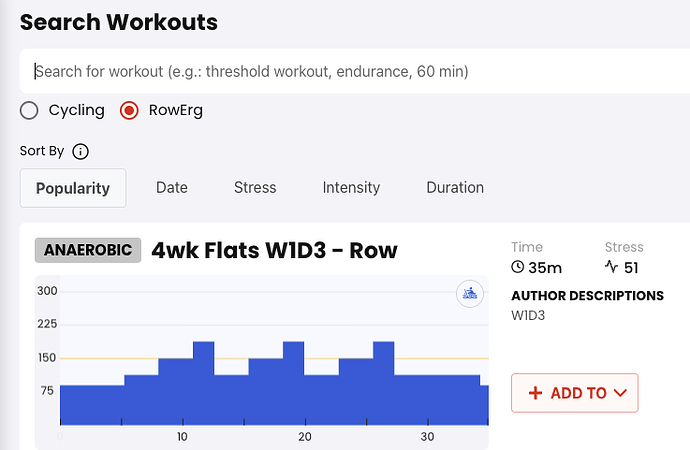Switch sorting to Intensity

351,188
